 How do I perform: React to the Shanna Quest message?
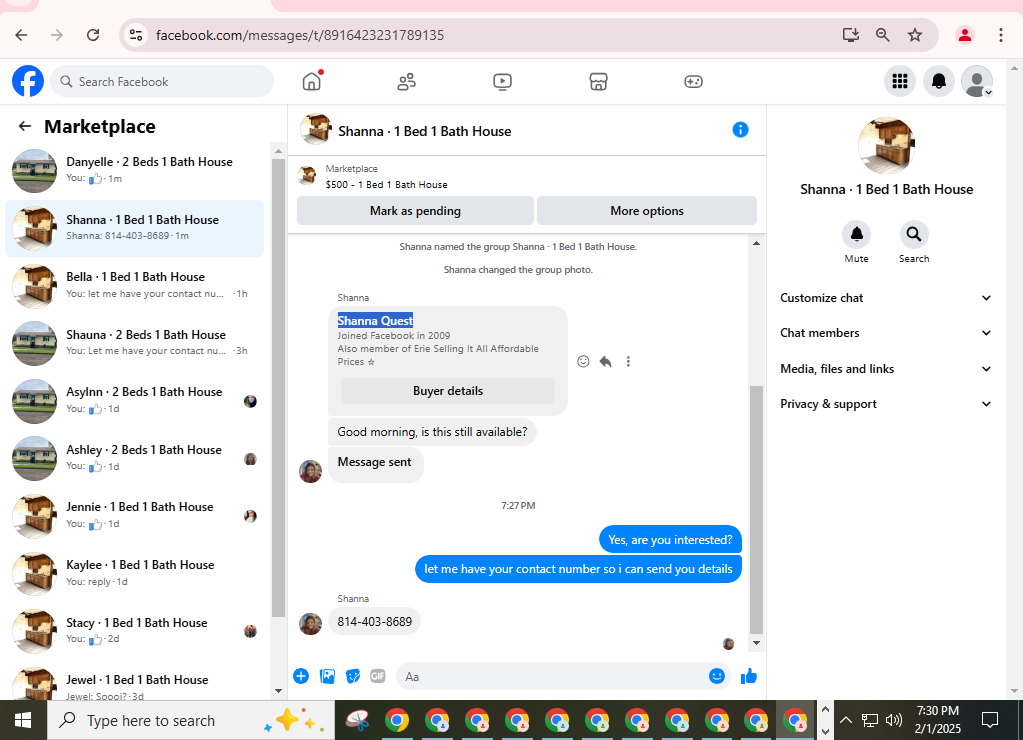[x=583, y=361]
